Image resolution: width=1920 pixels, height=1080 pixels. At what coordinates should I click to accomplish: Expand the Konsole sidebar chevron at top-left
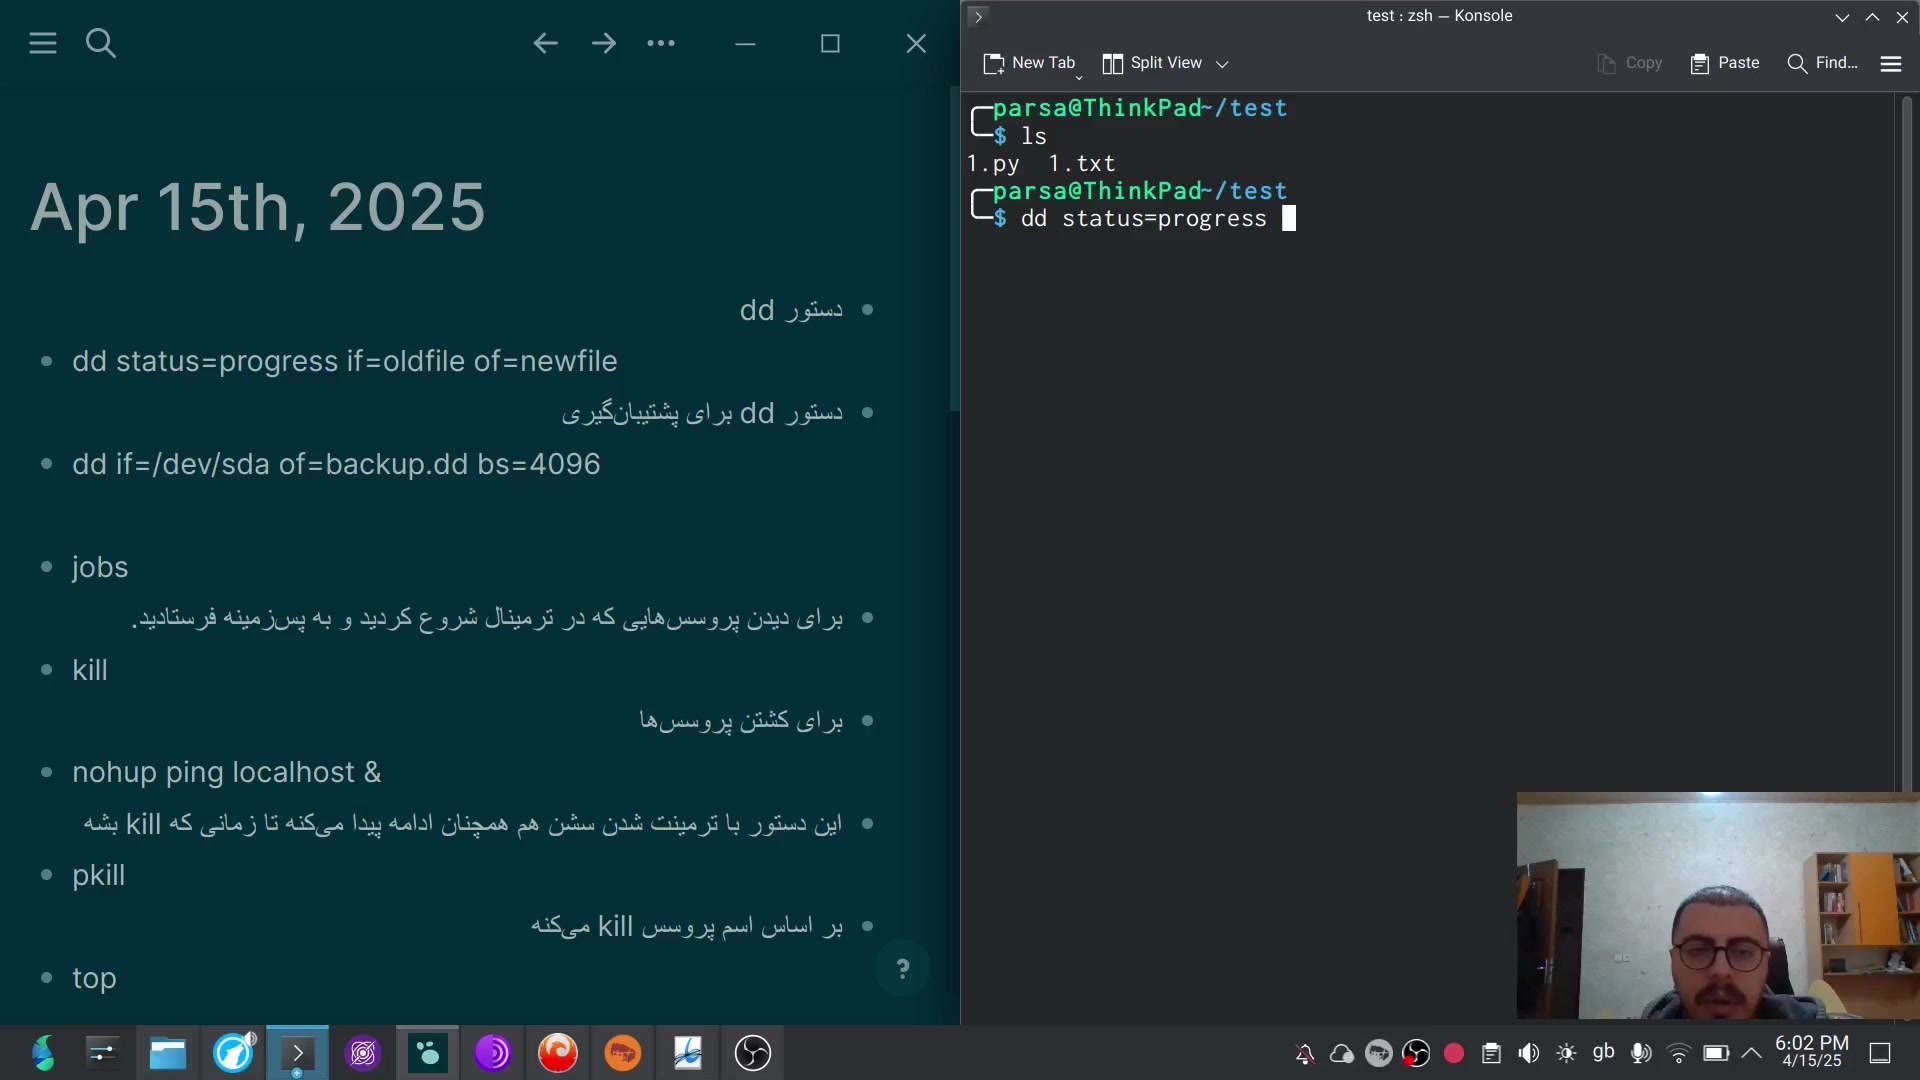click(x=979, y=16)
